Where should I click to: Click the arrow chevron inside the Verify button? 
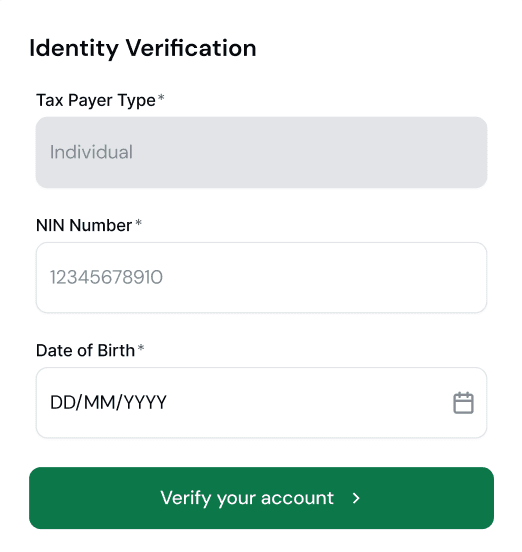coord(356,498)
